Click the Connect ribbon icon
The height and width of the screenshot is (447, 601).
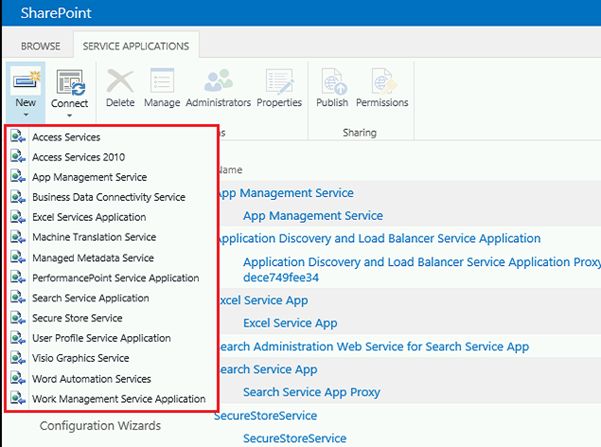click(70, 82)
